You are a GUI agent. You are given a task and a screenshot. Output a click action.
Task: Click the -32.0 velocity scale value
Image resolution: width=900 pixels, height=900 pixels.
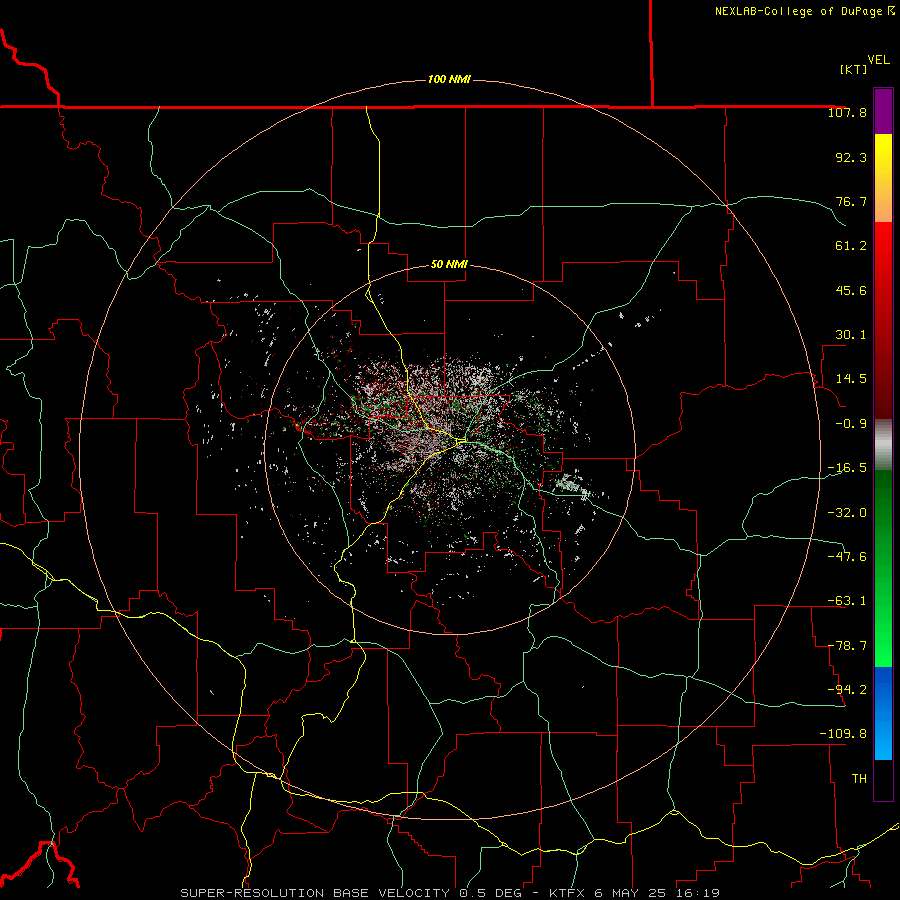[x=847, y=513]
